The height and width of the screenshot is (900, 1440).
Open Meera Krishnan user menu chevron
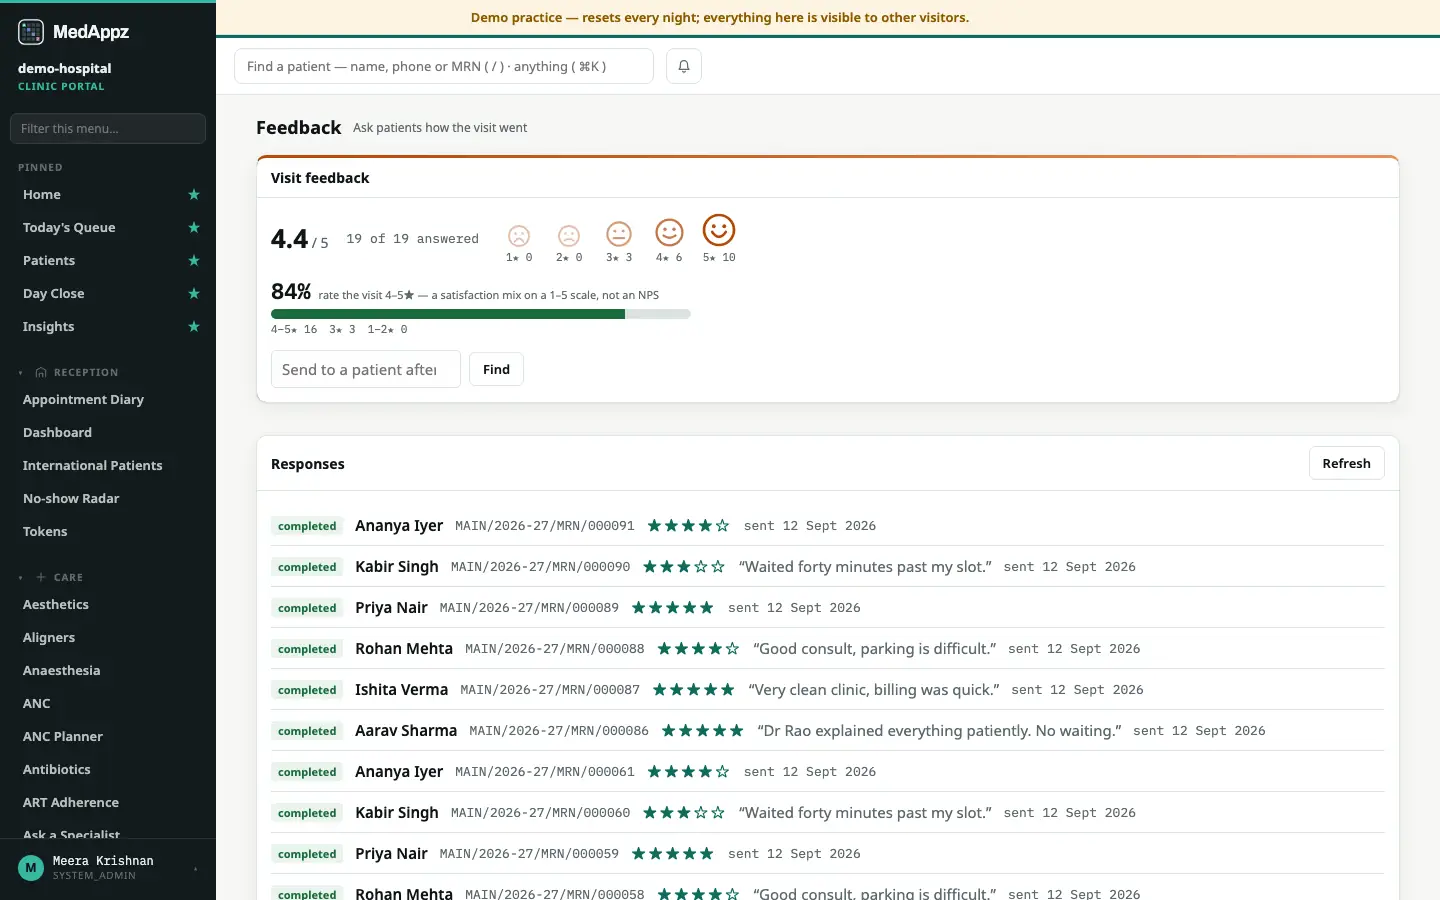click(x=195, y=869)
